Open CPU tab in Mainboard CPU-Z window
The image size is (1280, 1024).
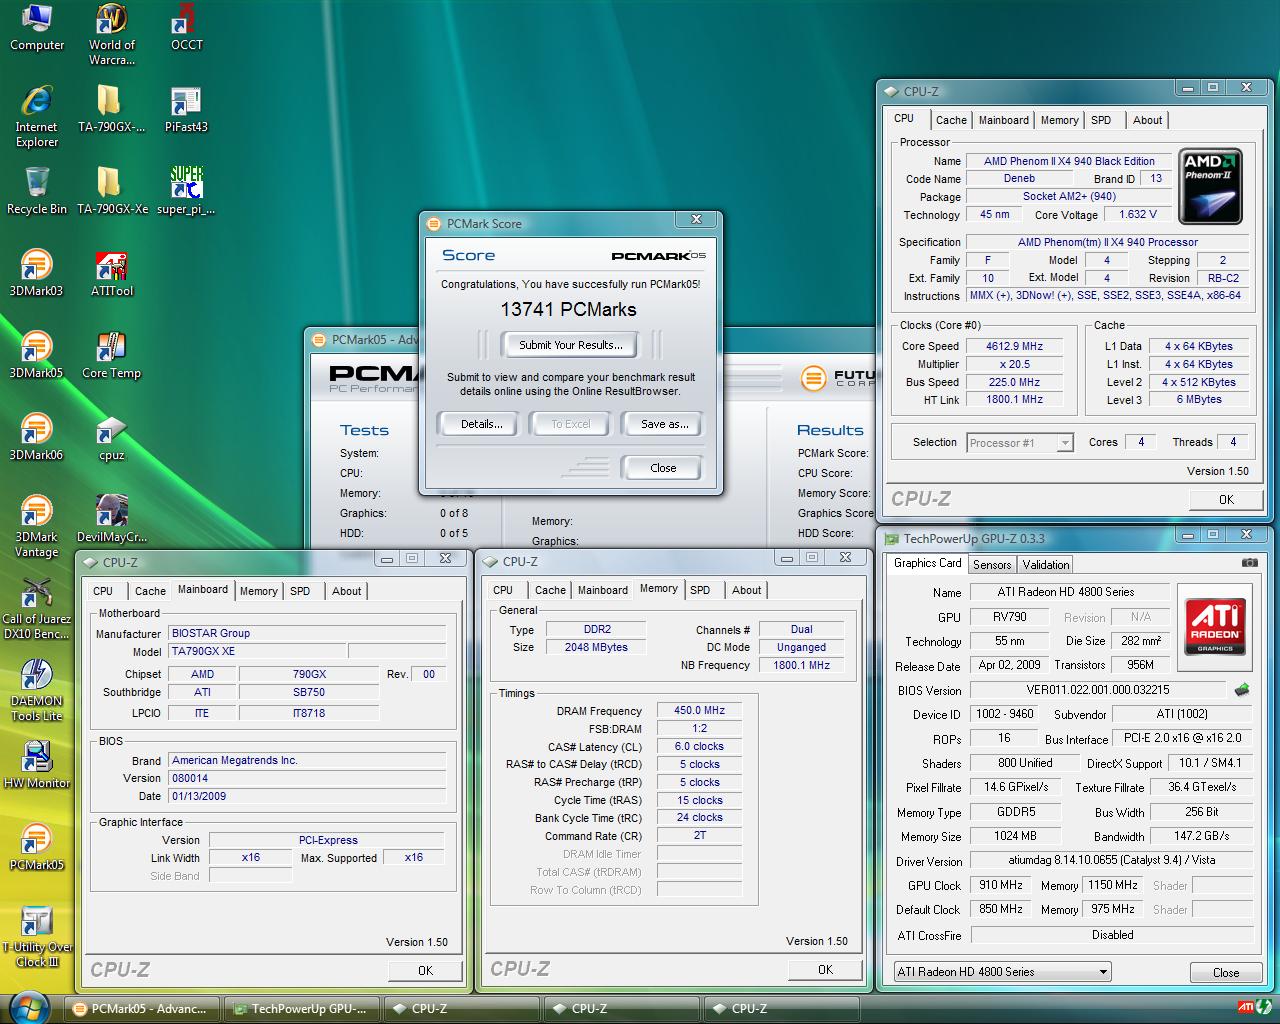tap(103, 591)
